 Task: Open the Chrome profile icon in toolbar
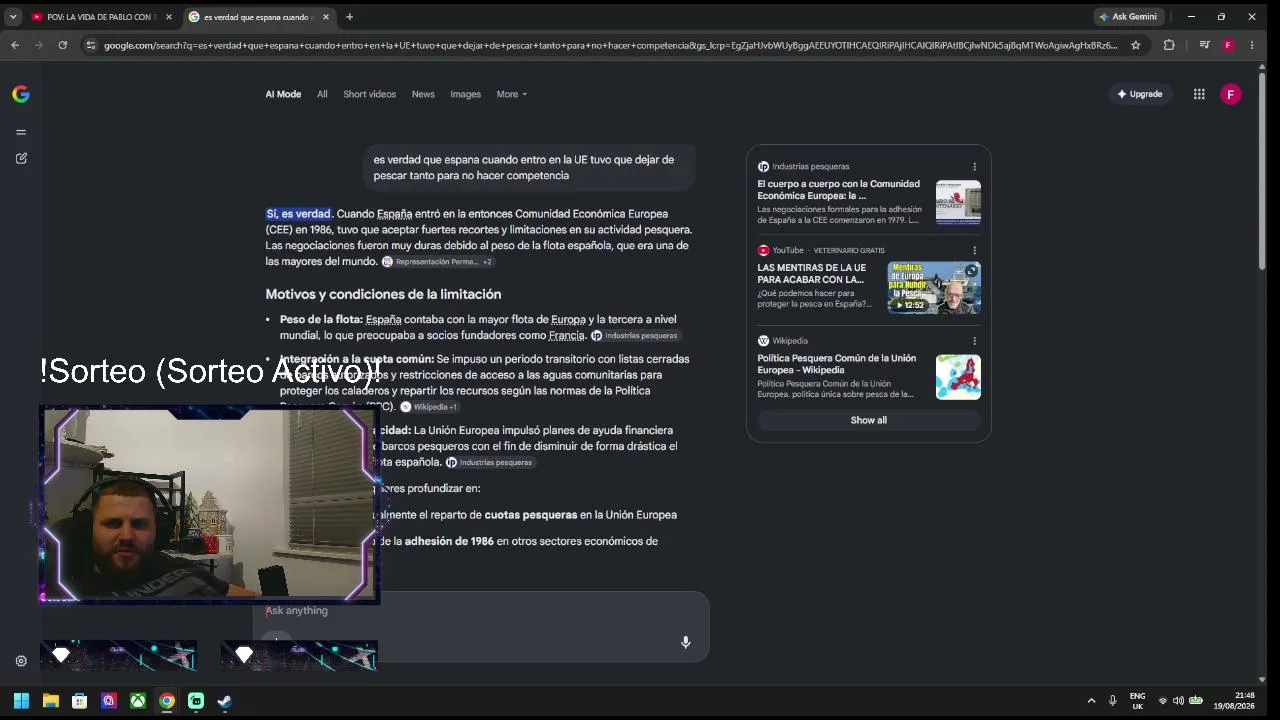(x=1228, y=45)
